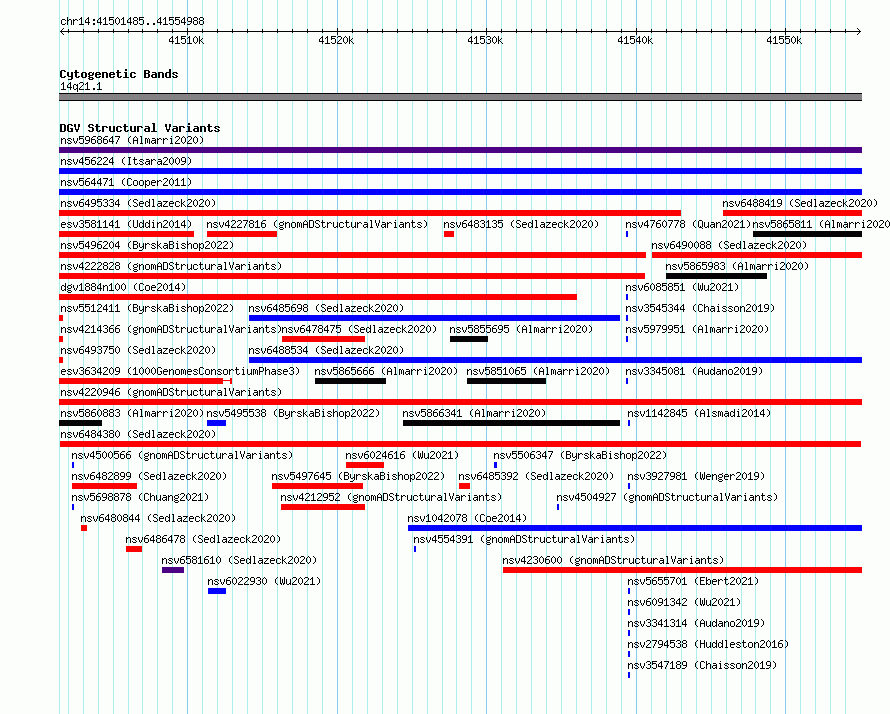Select nsv6493750 (Sedlazeck2020) label
890x714 pixels.
point(138,350)
